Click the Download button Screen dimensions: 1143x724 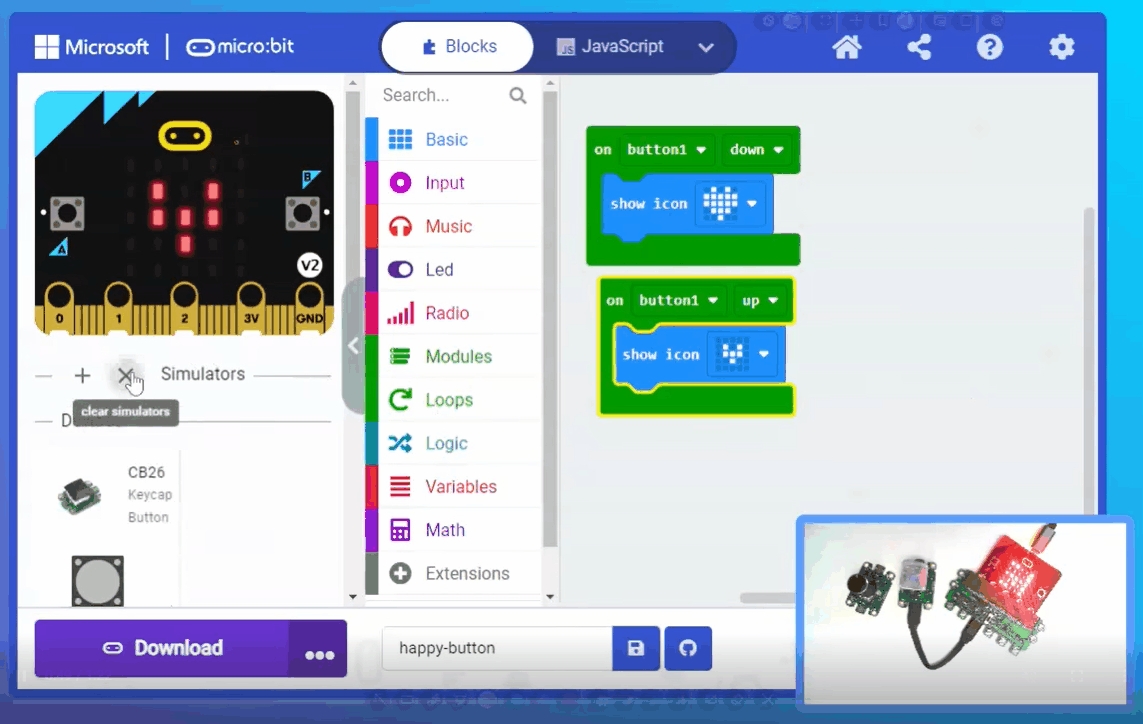pos(163,648)
